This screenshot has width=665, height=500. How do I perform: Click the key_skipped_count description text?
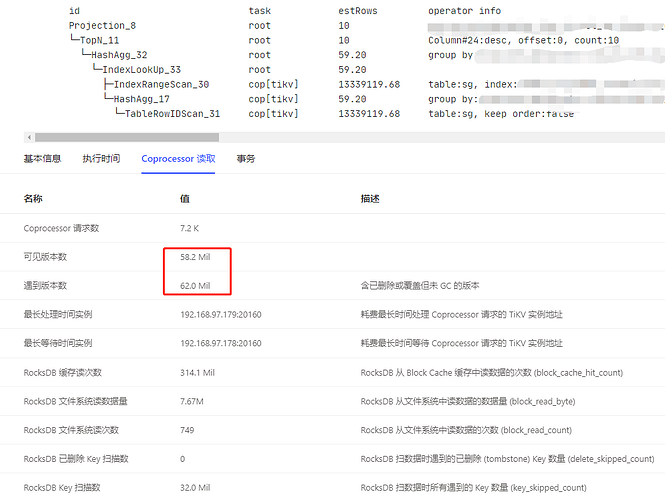point(474,488)
